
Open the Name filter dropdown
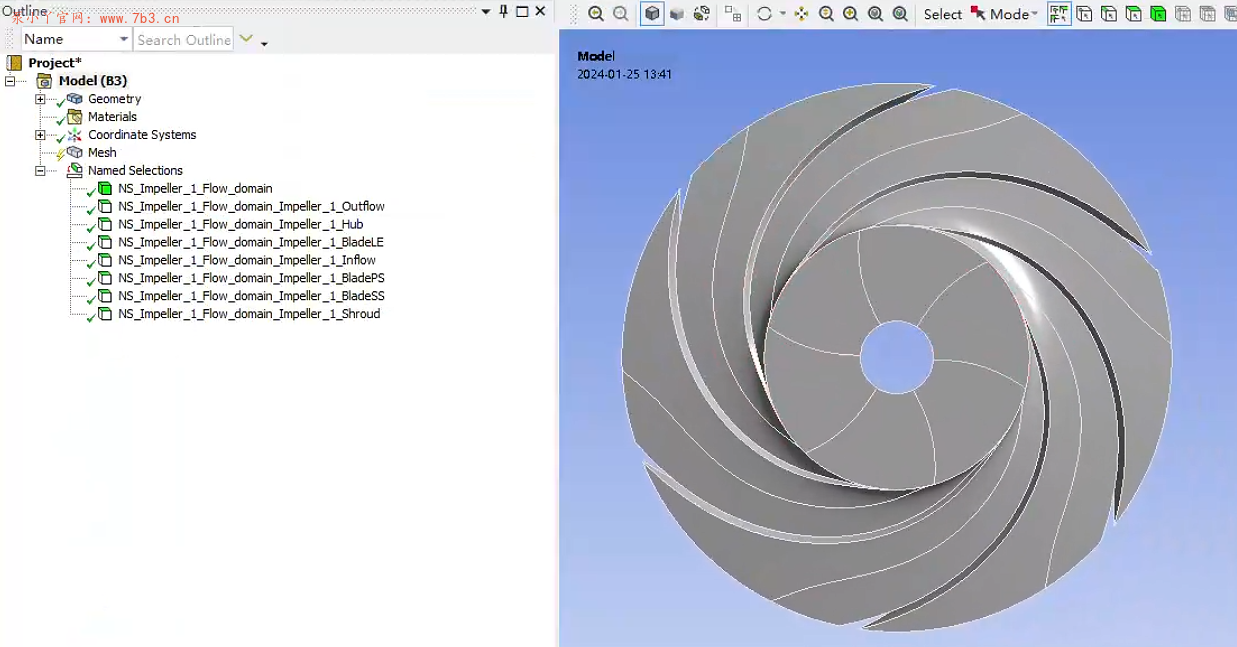pos(124,40)
